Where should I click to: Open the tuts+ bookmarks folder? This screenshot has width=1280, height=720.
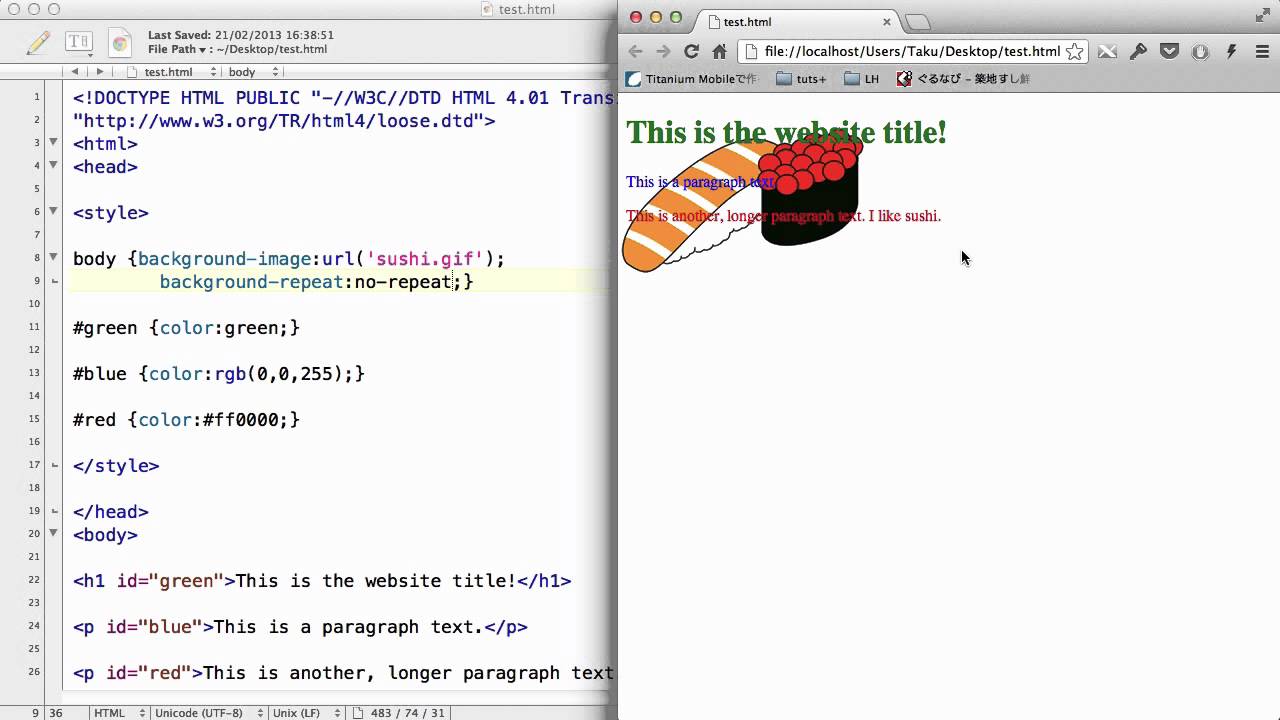(x=801, y=79)
